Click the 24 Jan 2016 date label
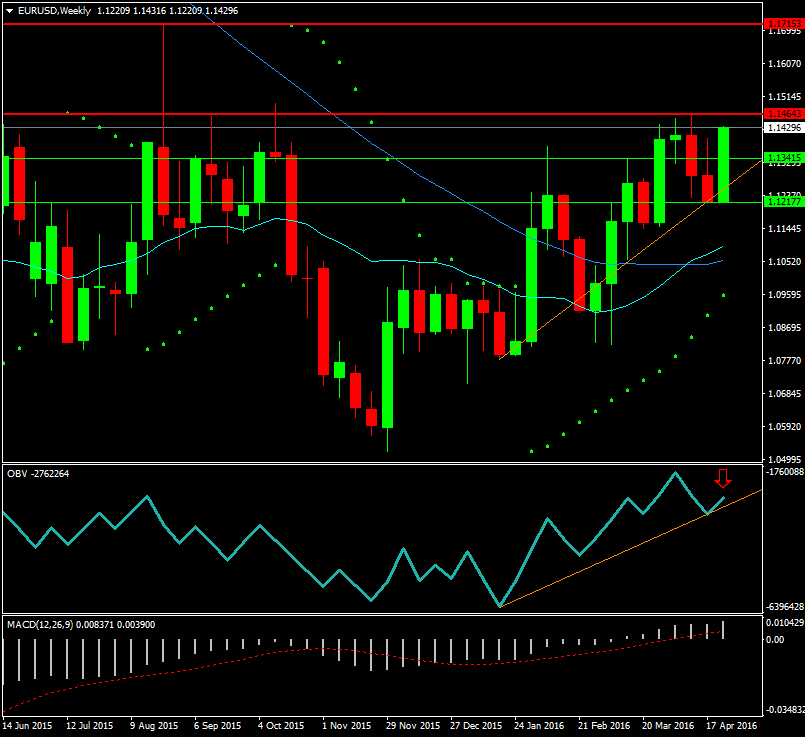The width and height of the screenshot is (805, 737). pyautogui.click(x=538, y=725)
